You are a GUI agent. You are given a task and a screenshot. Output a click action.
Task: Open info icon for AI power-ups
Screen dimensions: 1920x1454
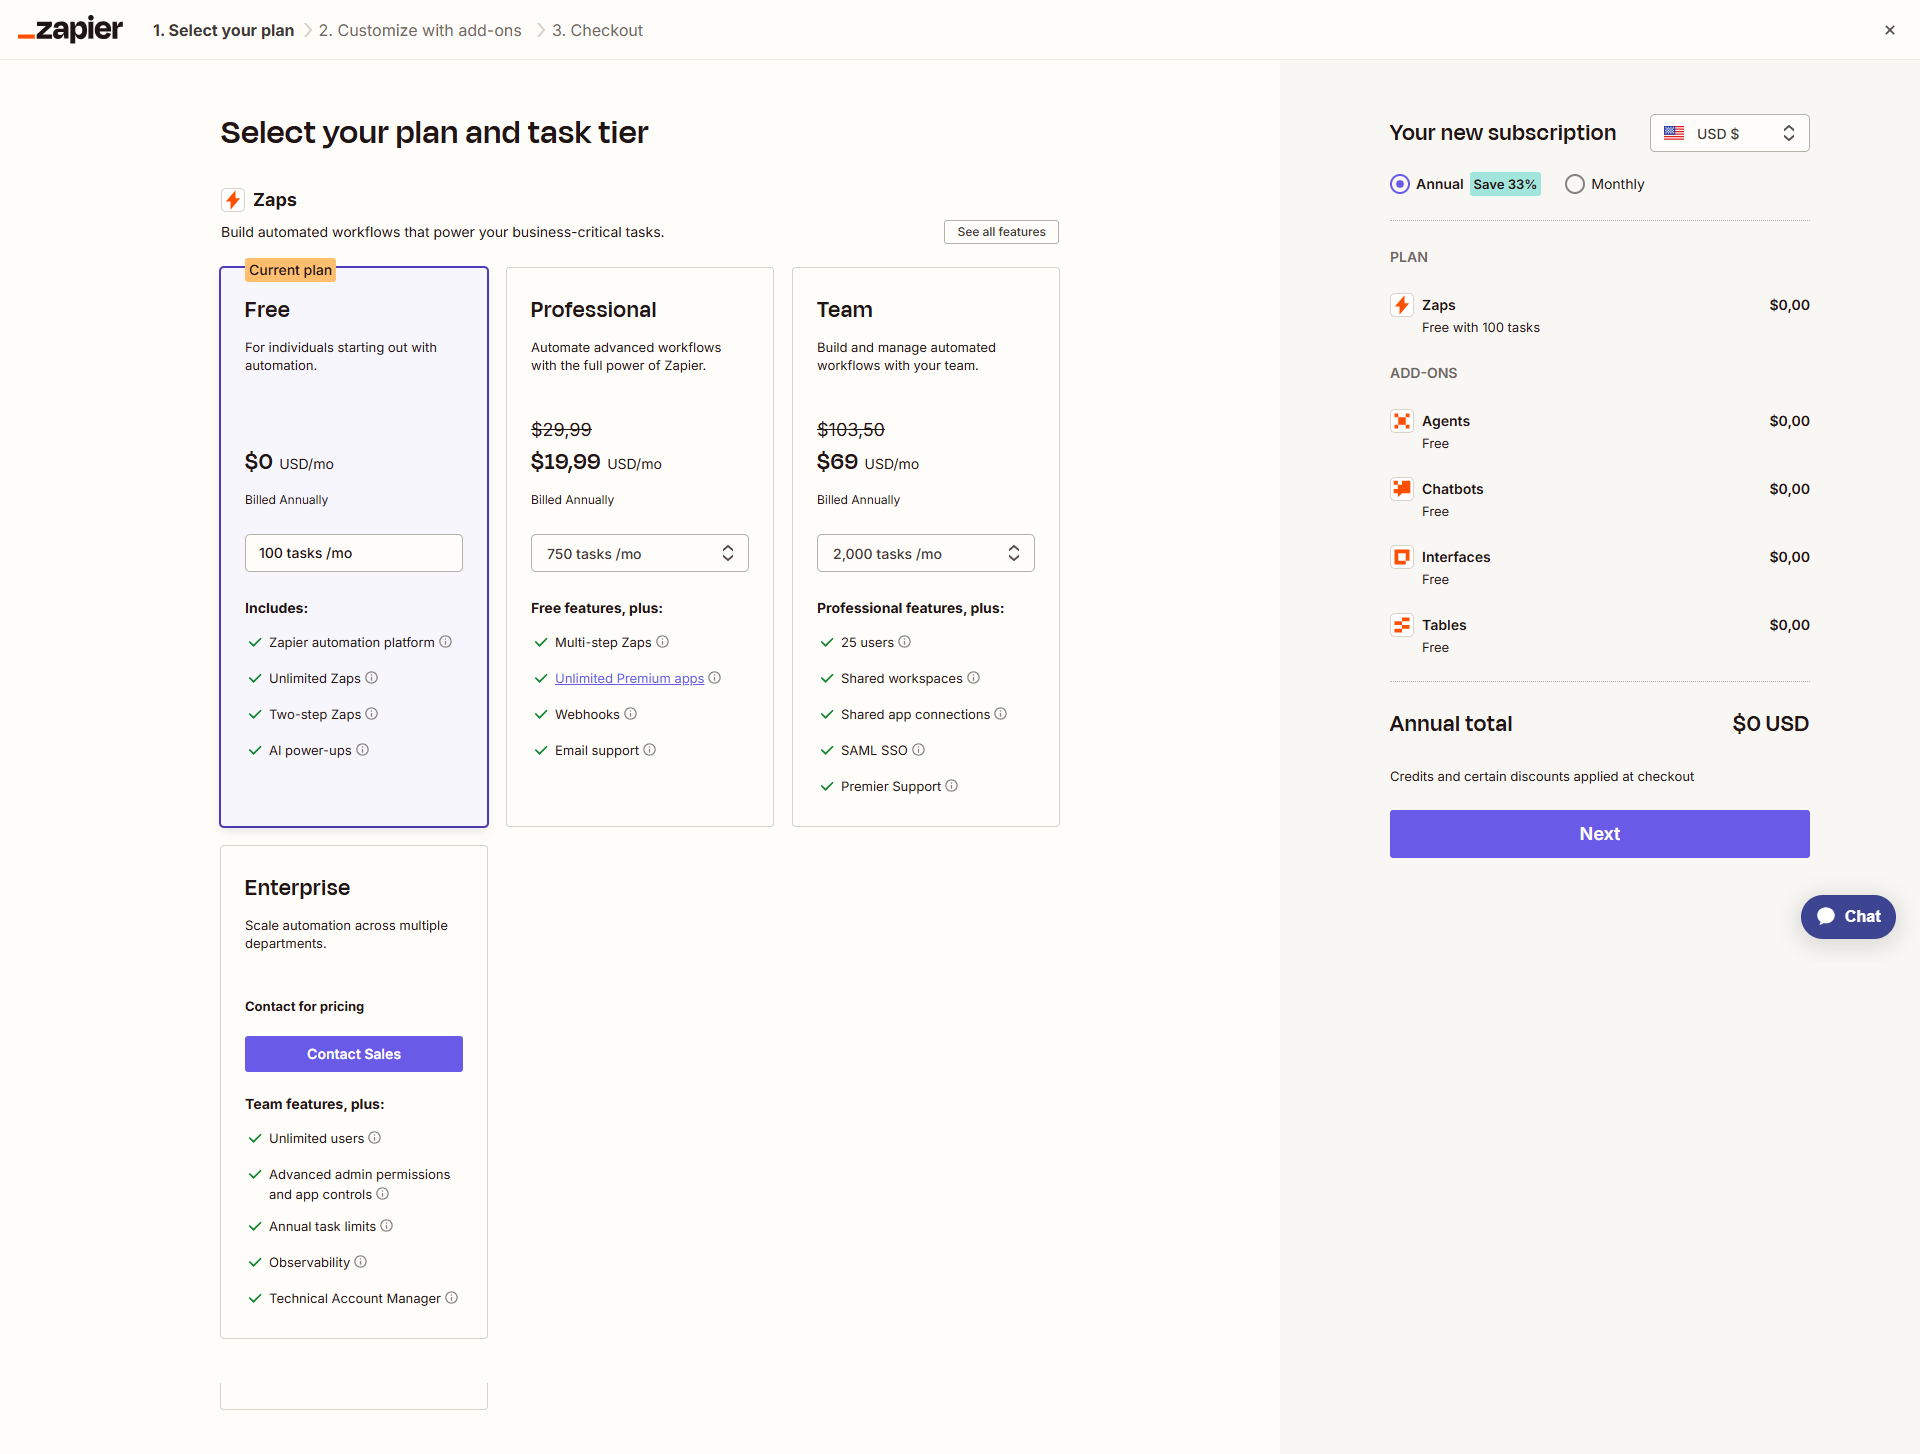pyautogui.click(x=363, y=750)
